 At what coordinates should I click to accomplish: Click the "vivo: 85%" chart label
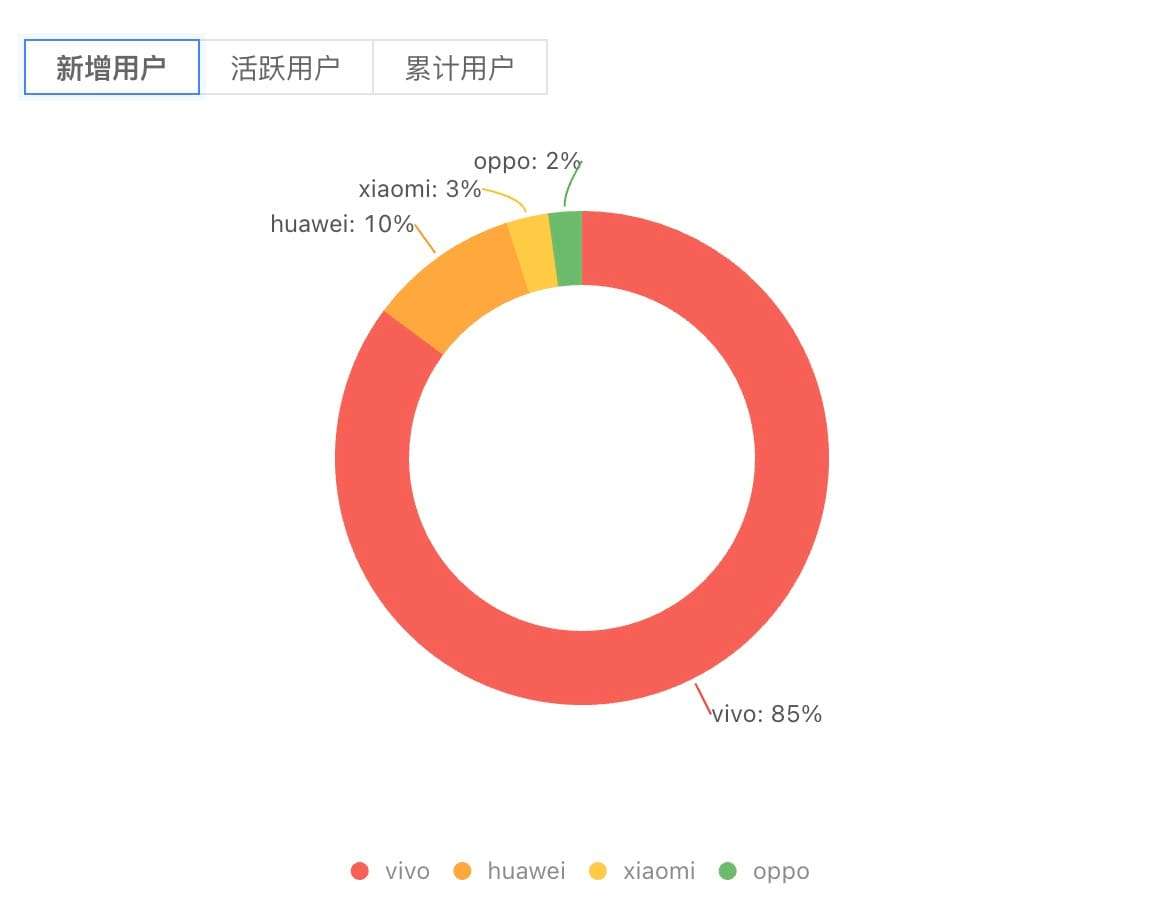coord(767,714)
